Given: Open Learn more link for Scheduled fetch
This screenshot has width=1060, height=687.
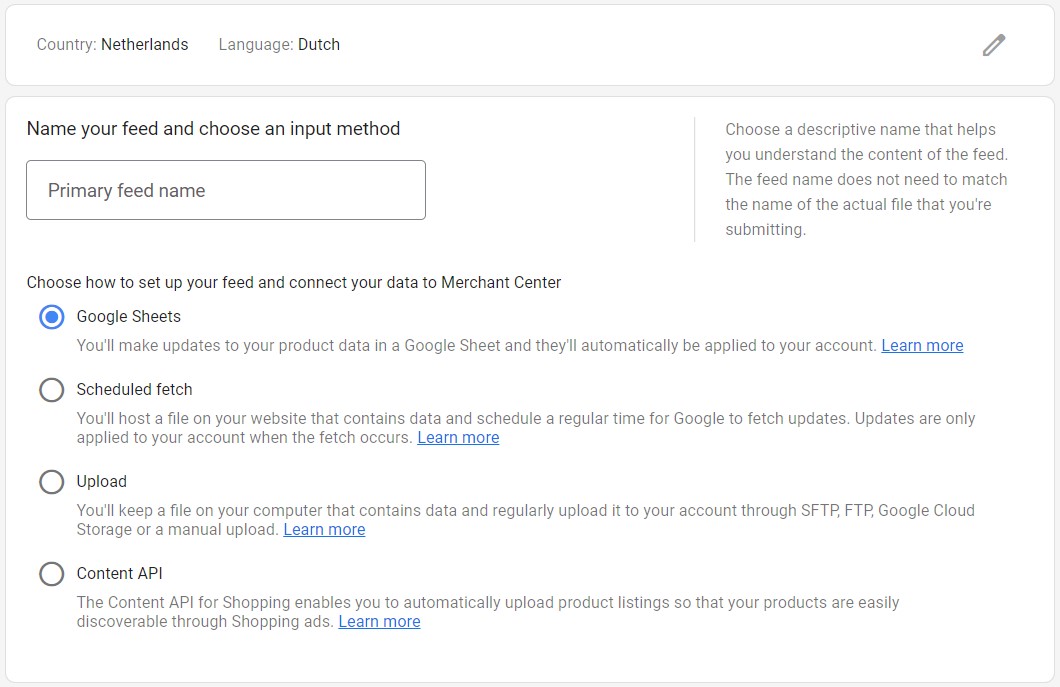Looking at the screenshot, I should (458, 437).
